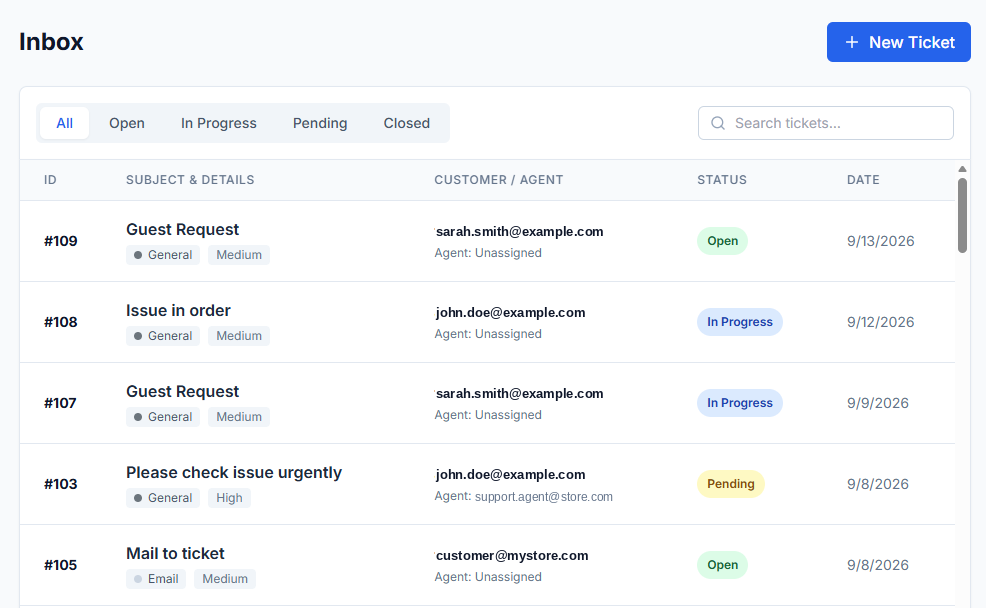Click Agent: Unassigned on ticket #108

(x=488, y=334)
